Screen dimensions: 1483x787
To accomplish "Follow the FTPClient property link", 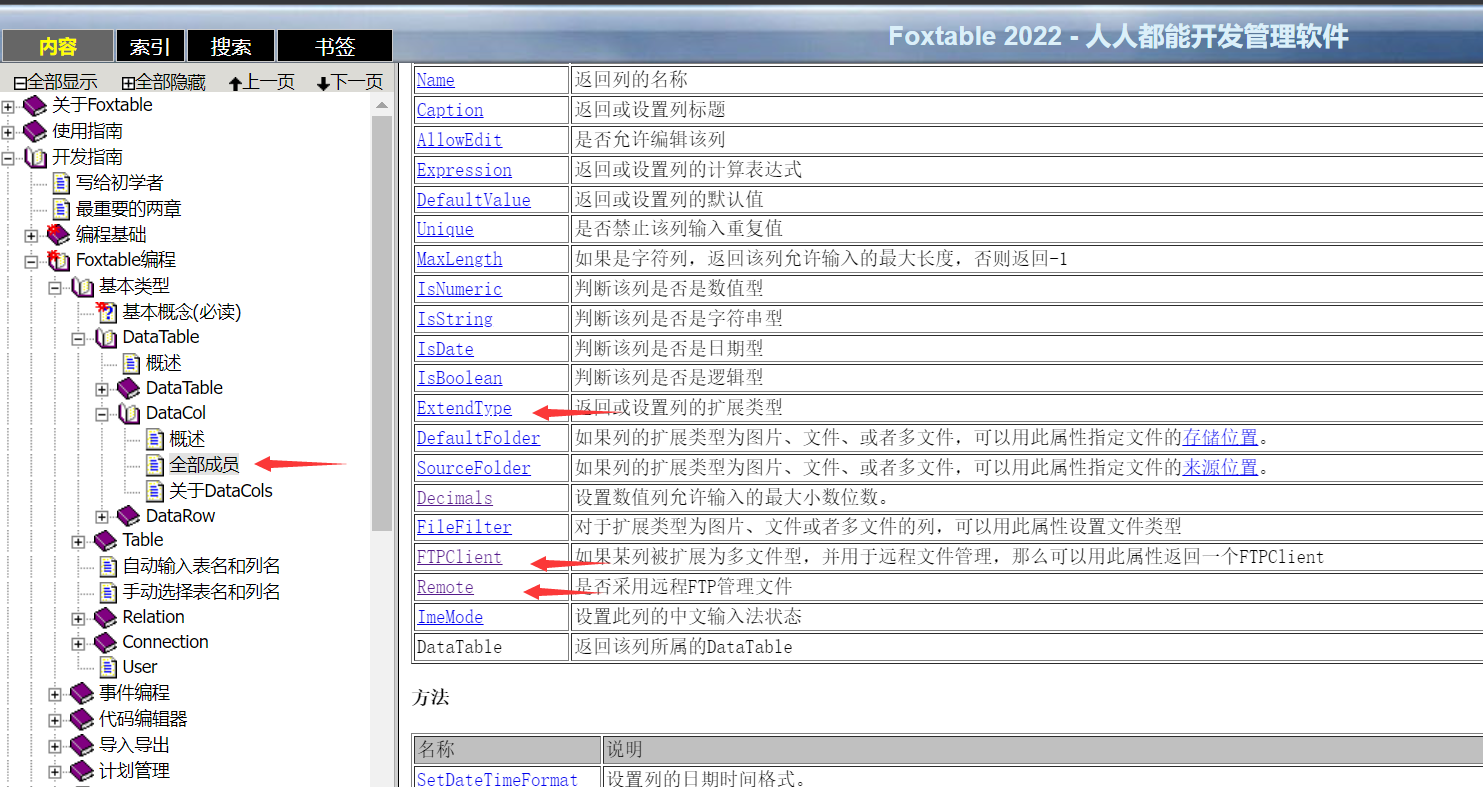I will 459,557.
